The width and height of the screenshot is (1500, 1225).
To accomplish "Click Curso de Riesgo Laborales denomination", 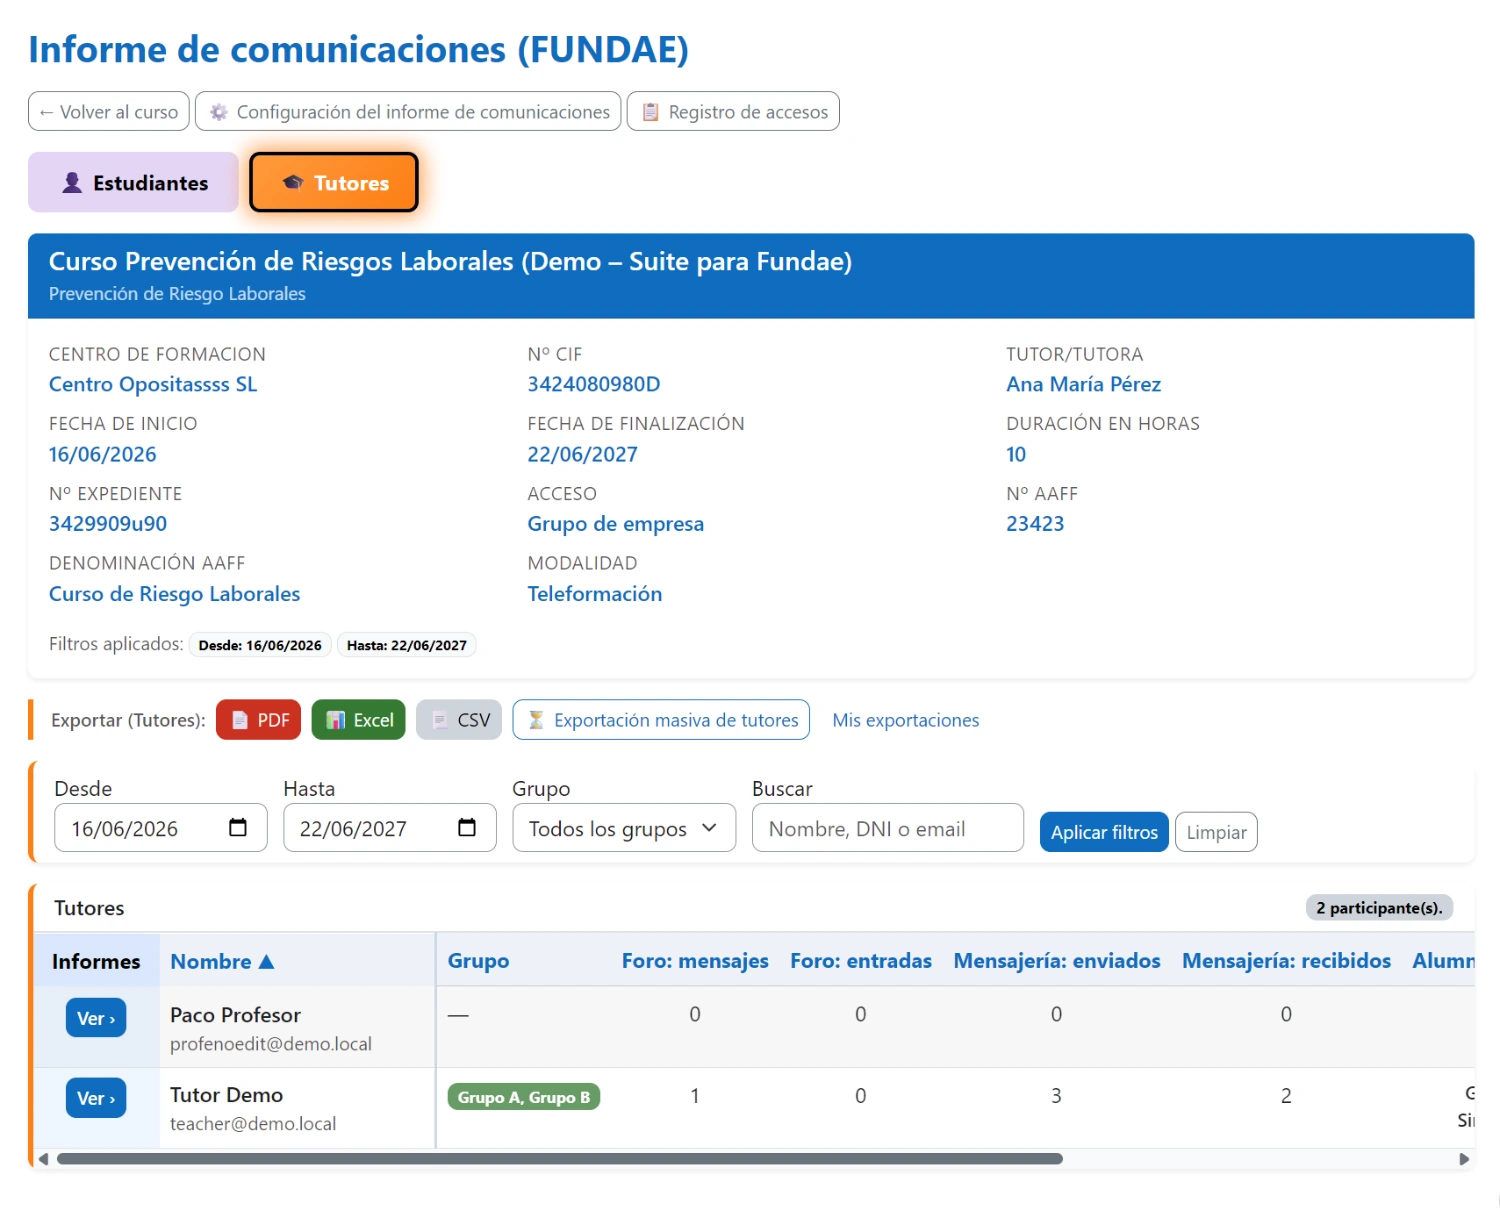I will pos(175,594).
